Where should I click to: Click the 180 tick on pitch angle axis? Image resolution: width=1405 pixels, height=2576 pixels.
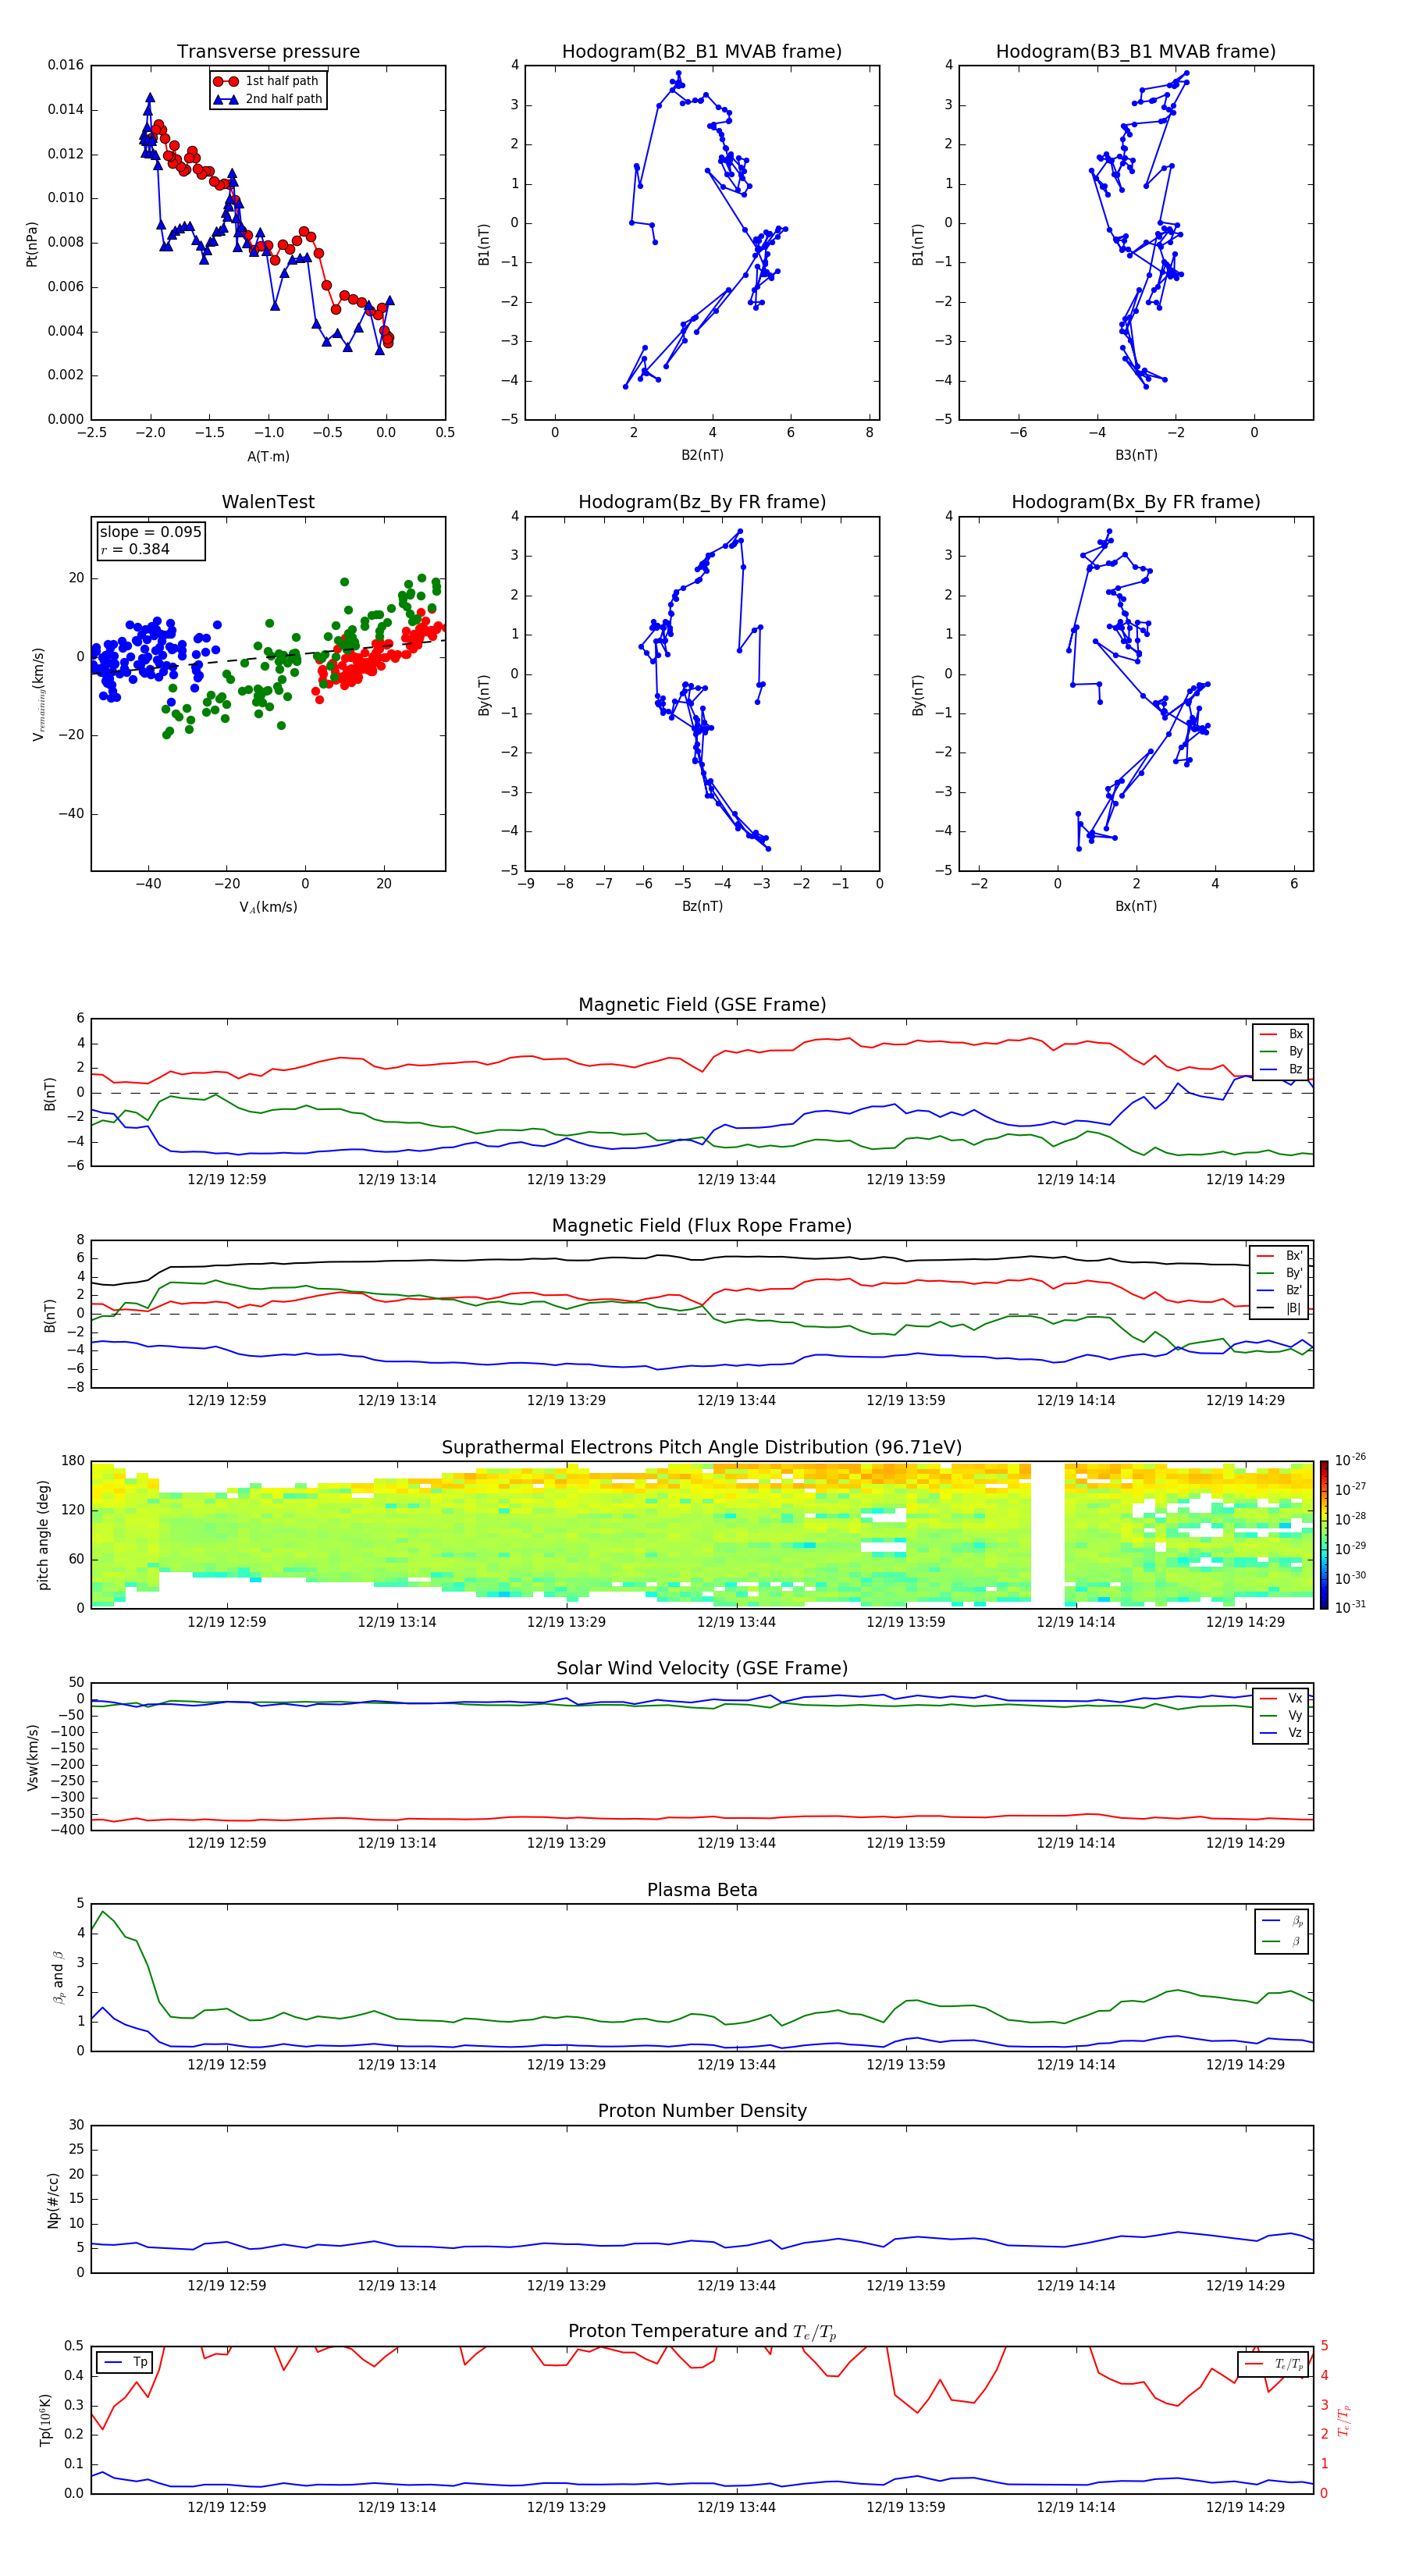(73, 1461)
